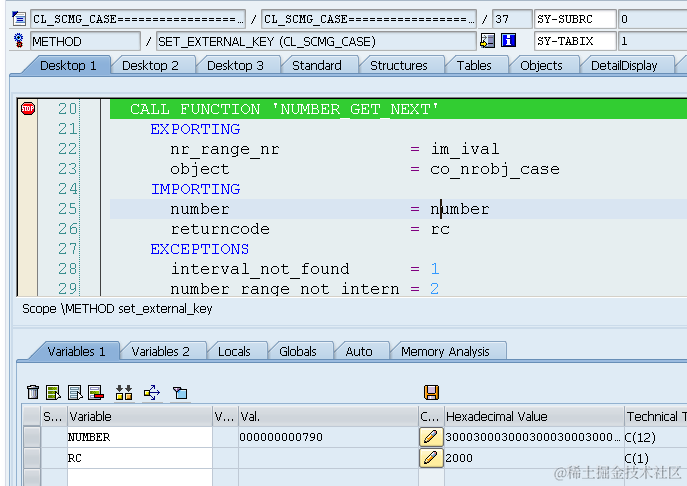Viewport: 687px width, 486px height.
Task: Click the Scope \METHOD set_external_key status text
Action: pos(117,309)
